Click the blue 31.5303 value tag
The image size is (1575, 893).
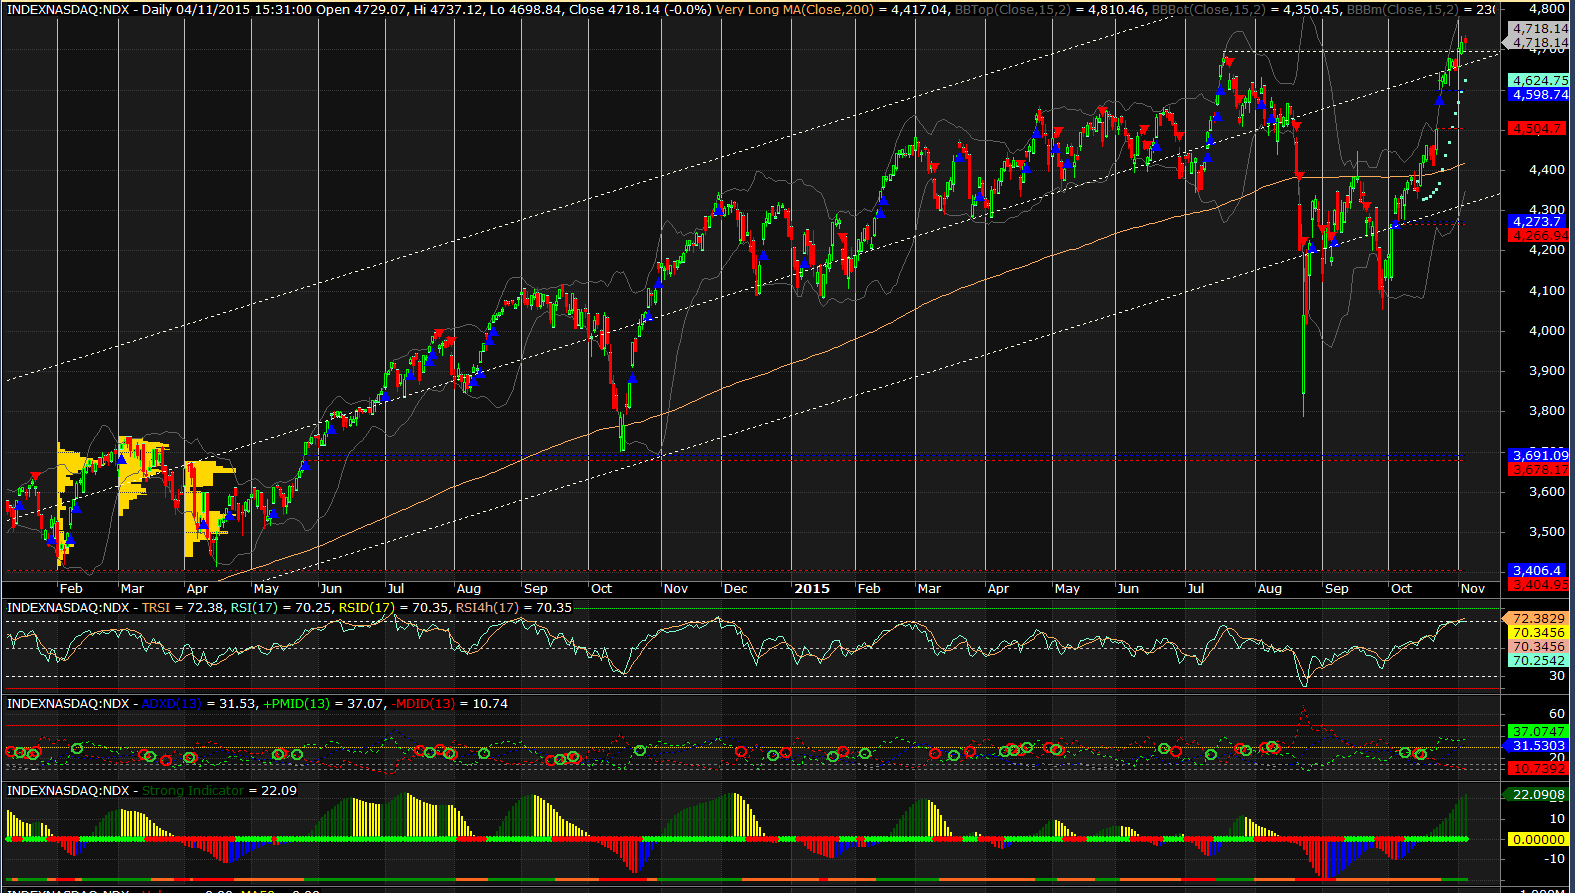click(x=1539, y=745)
